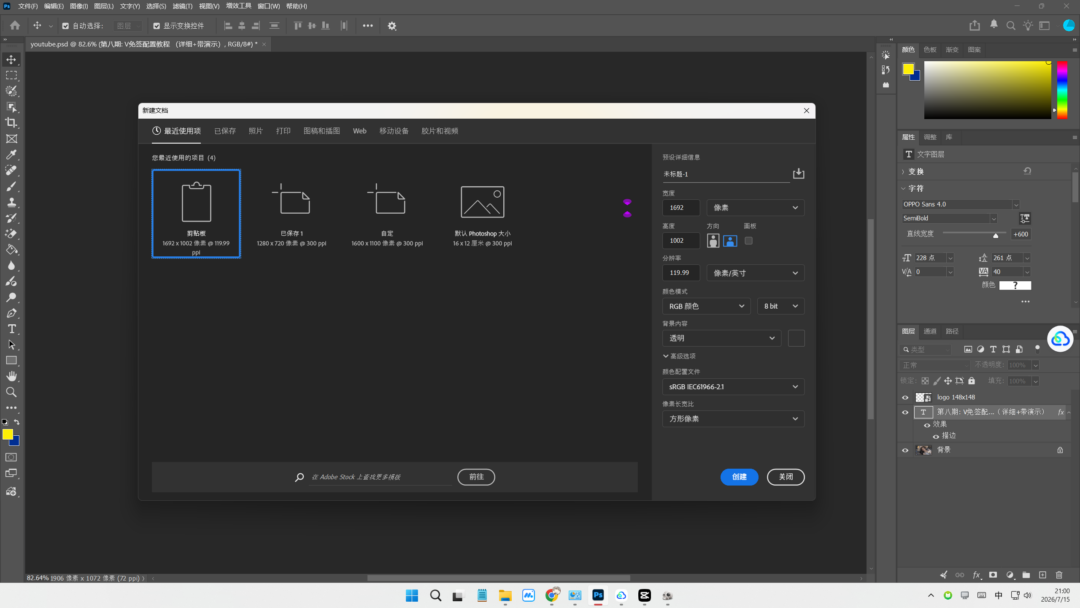Click the add layer mask icon
Screen dimensions: 1080x608
point(993,575)
